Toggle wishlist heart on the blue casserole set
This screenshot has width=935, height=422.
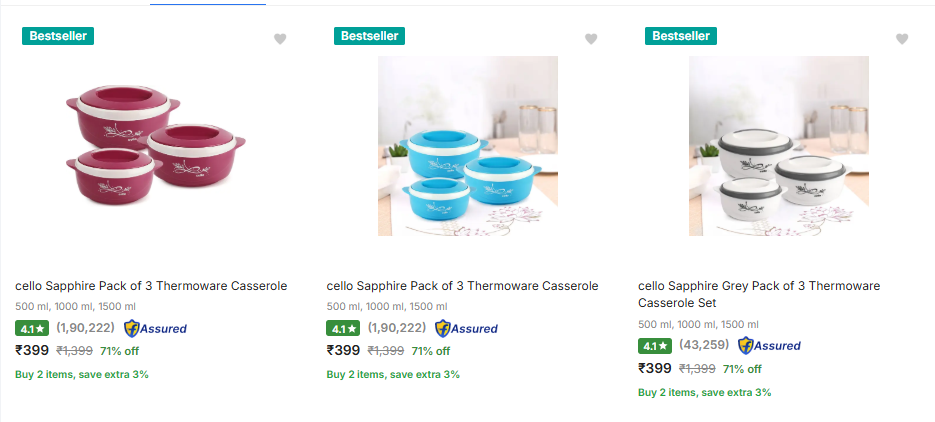coord(591,39)
